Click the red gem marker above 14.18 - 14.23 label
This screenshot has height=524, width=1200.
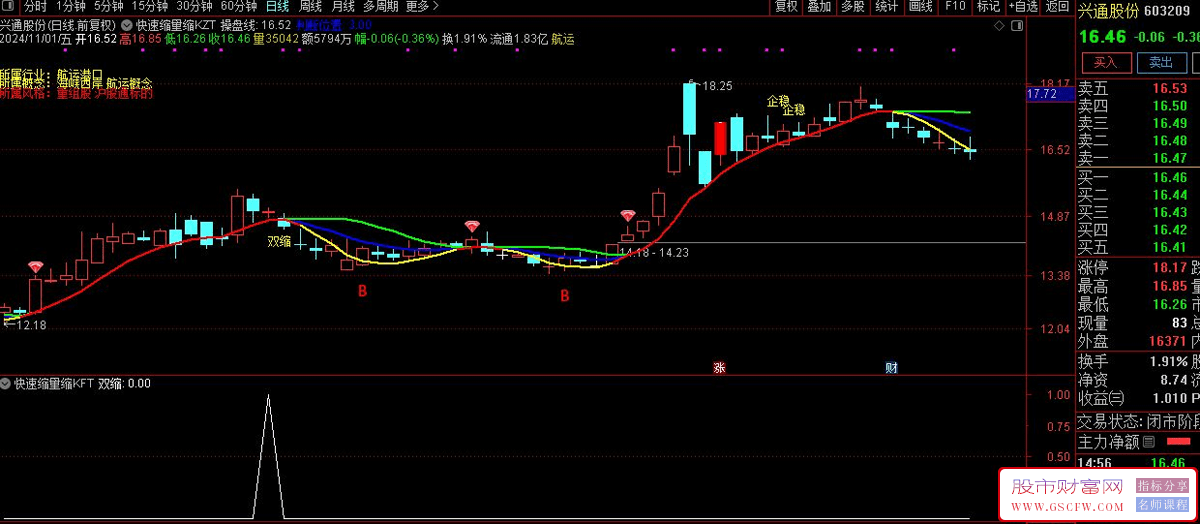point(628,216)
